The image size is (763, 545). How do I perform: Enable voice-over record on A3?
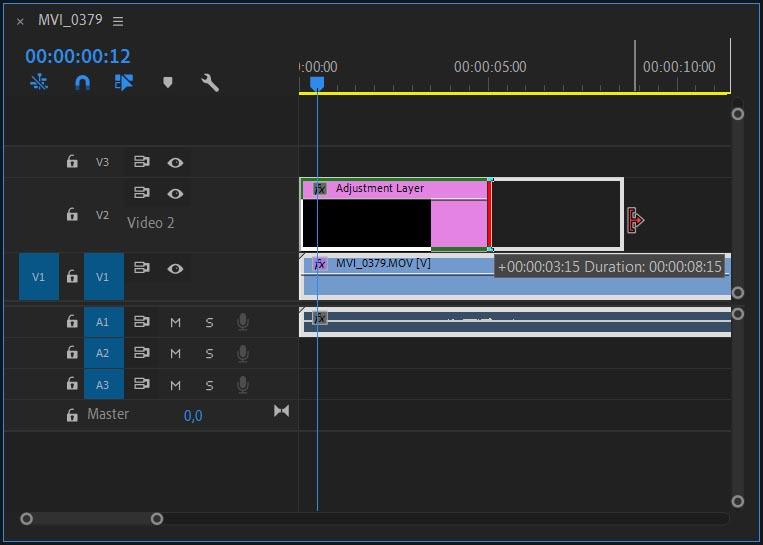(x=242, y=384)
